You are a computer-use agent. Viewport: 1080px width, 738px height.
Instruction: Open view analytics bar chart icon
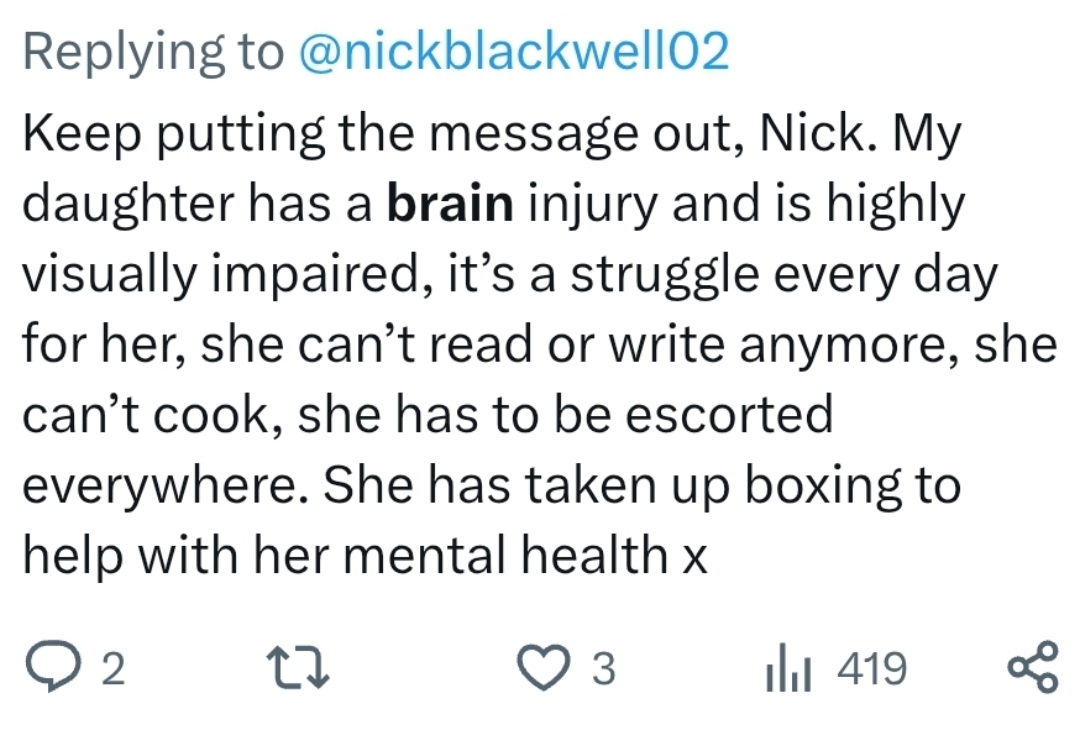coord(789,667)
